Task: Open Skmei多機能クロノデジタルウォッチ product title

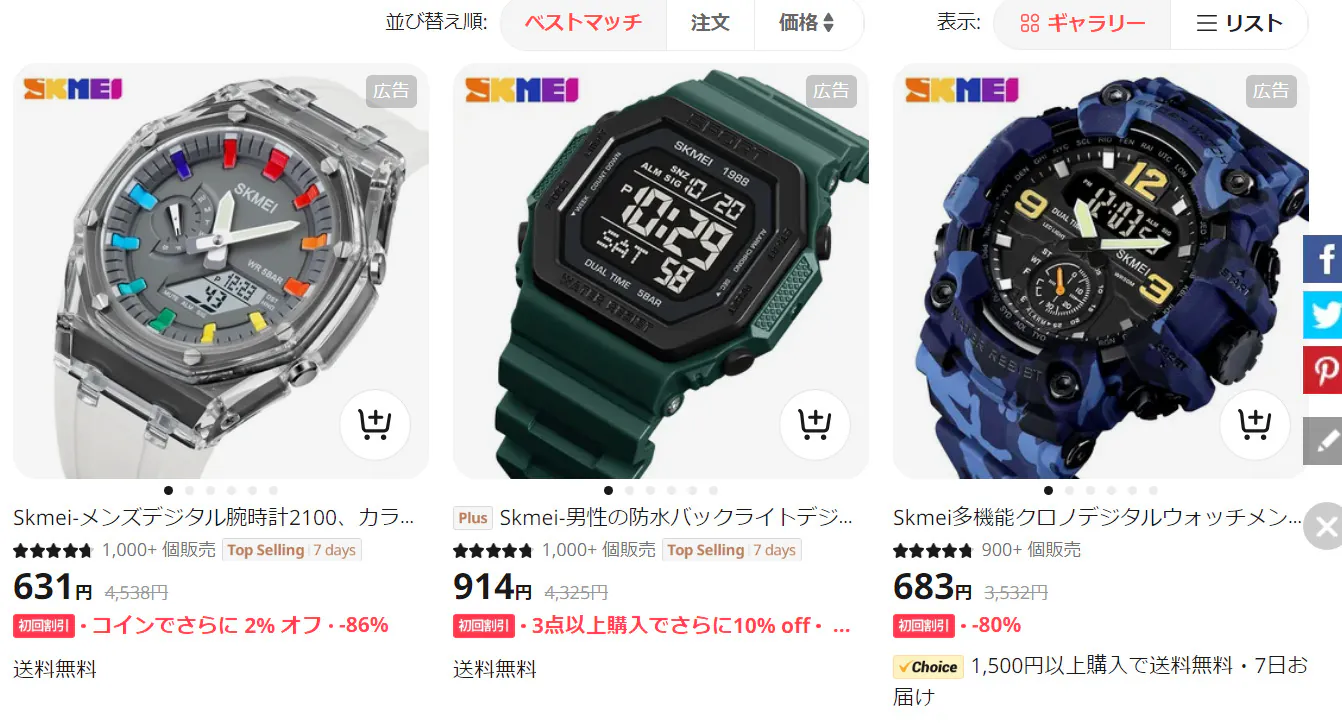Action: (1097, 517)
